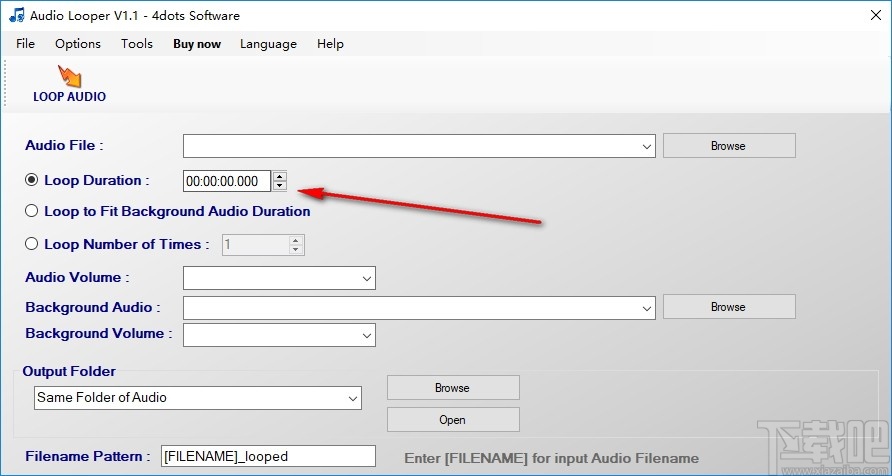Increase Loop Duration with up spinner arrow

coord(279,176)
